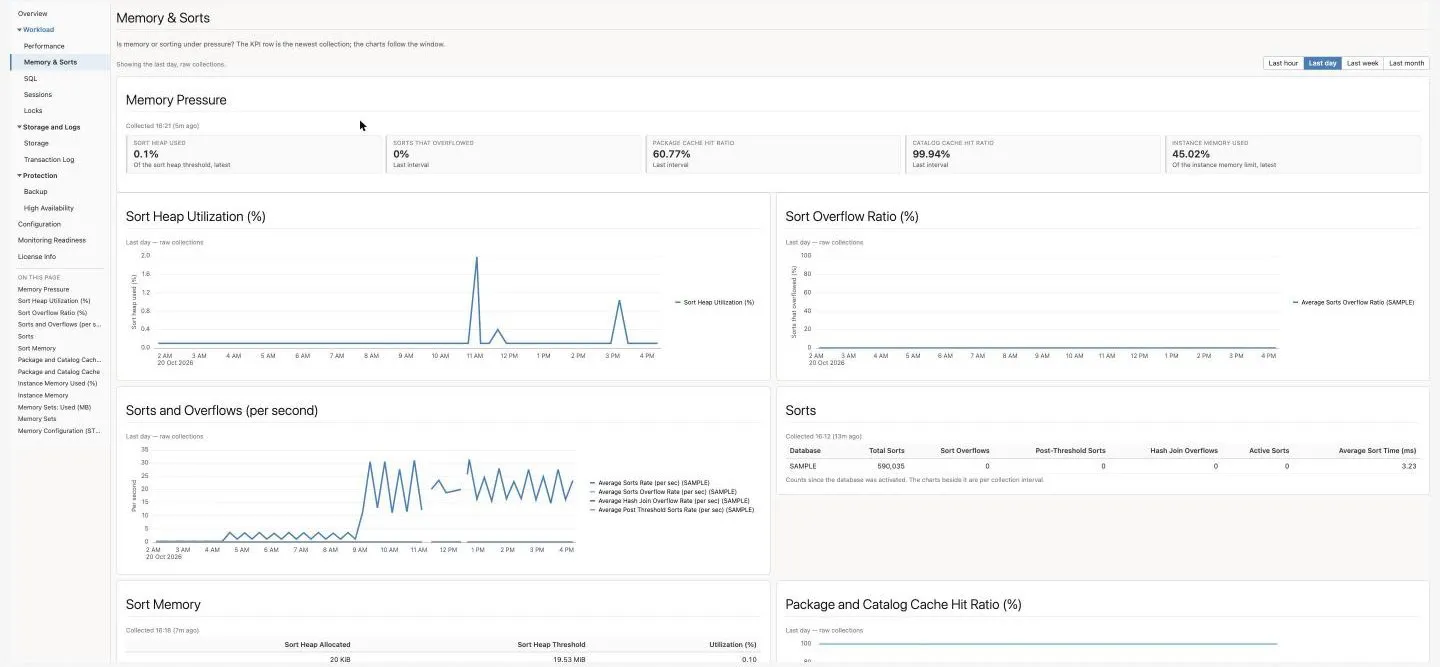Jump to Instance Memory Used (%) link
Viewport: 1440px width, 667px height.
[x=57, y=383]
